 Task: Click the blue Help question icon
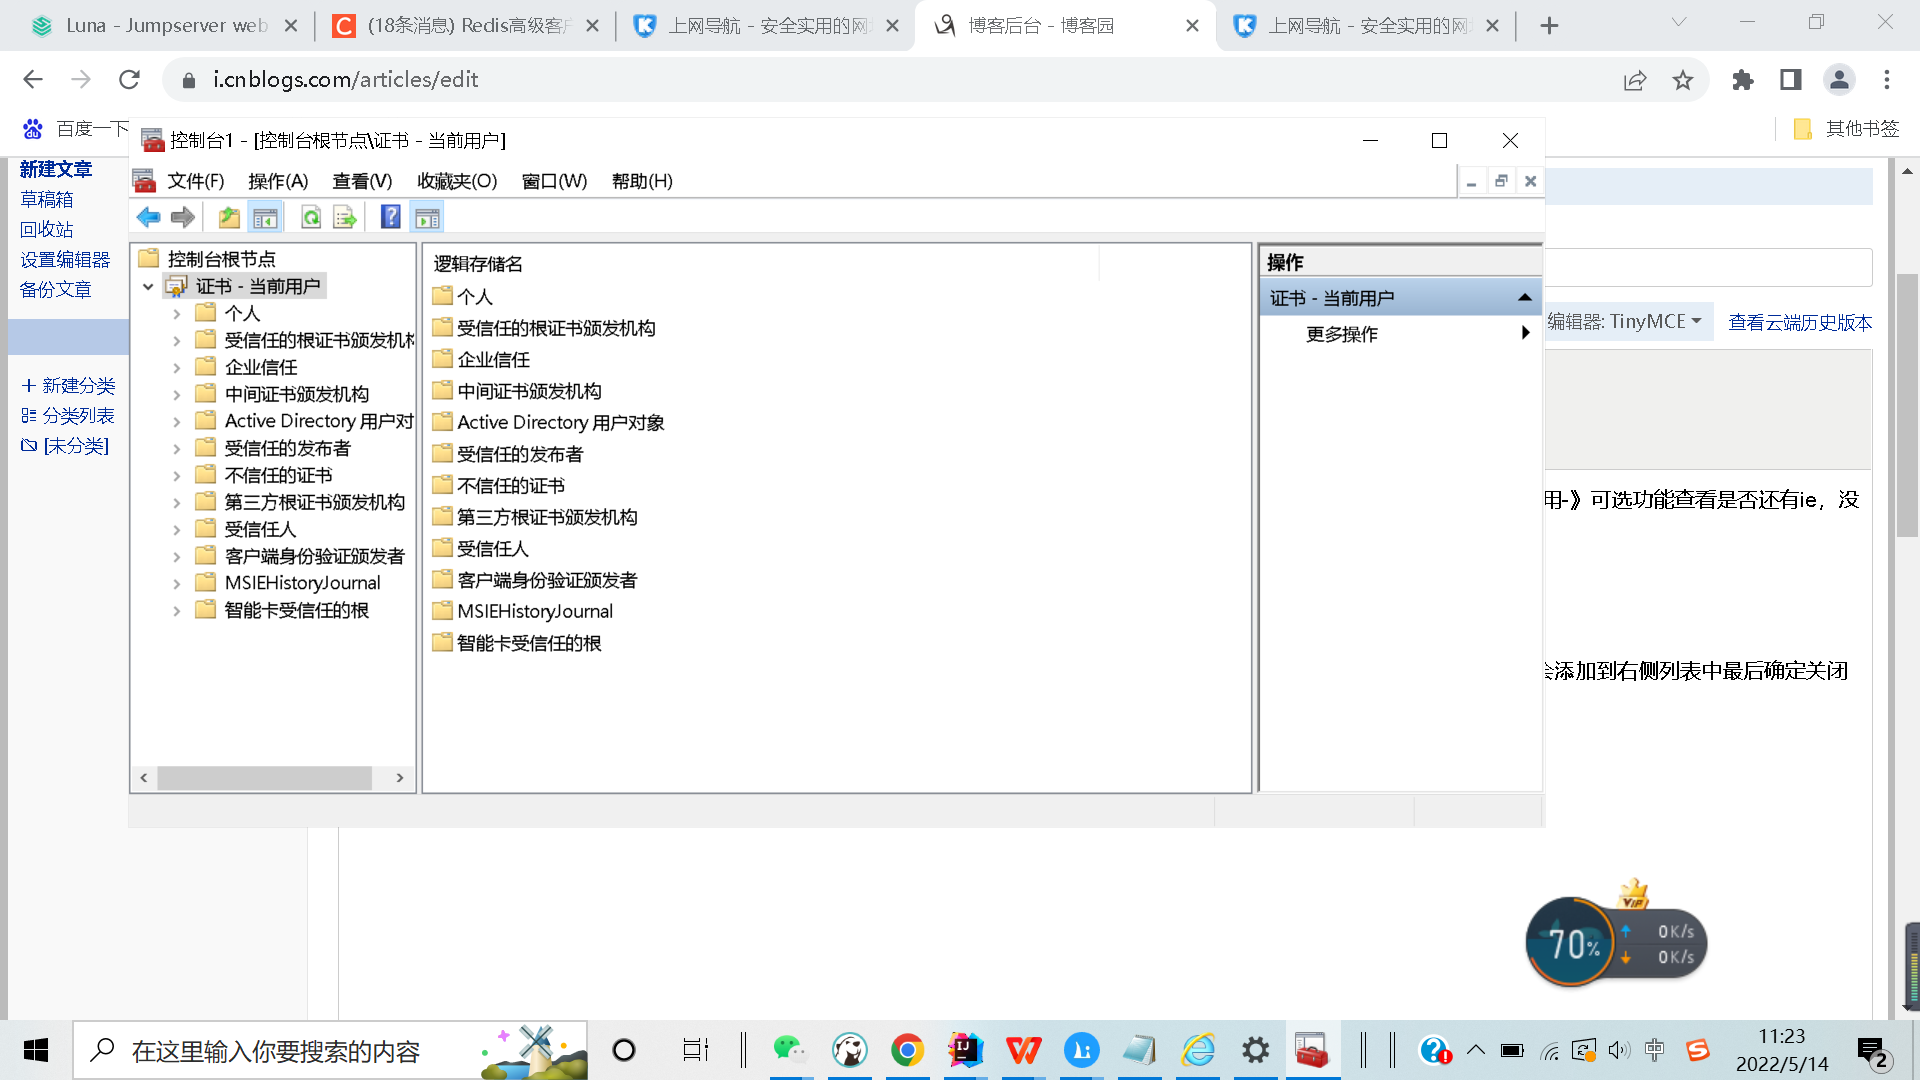pos(390,217)
